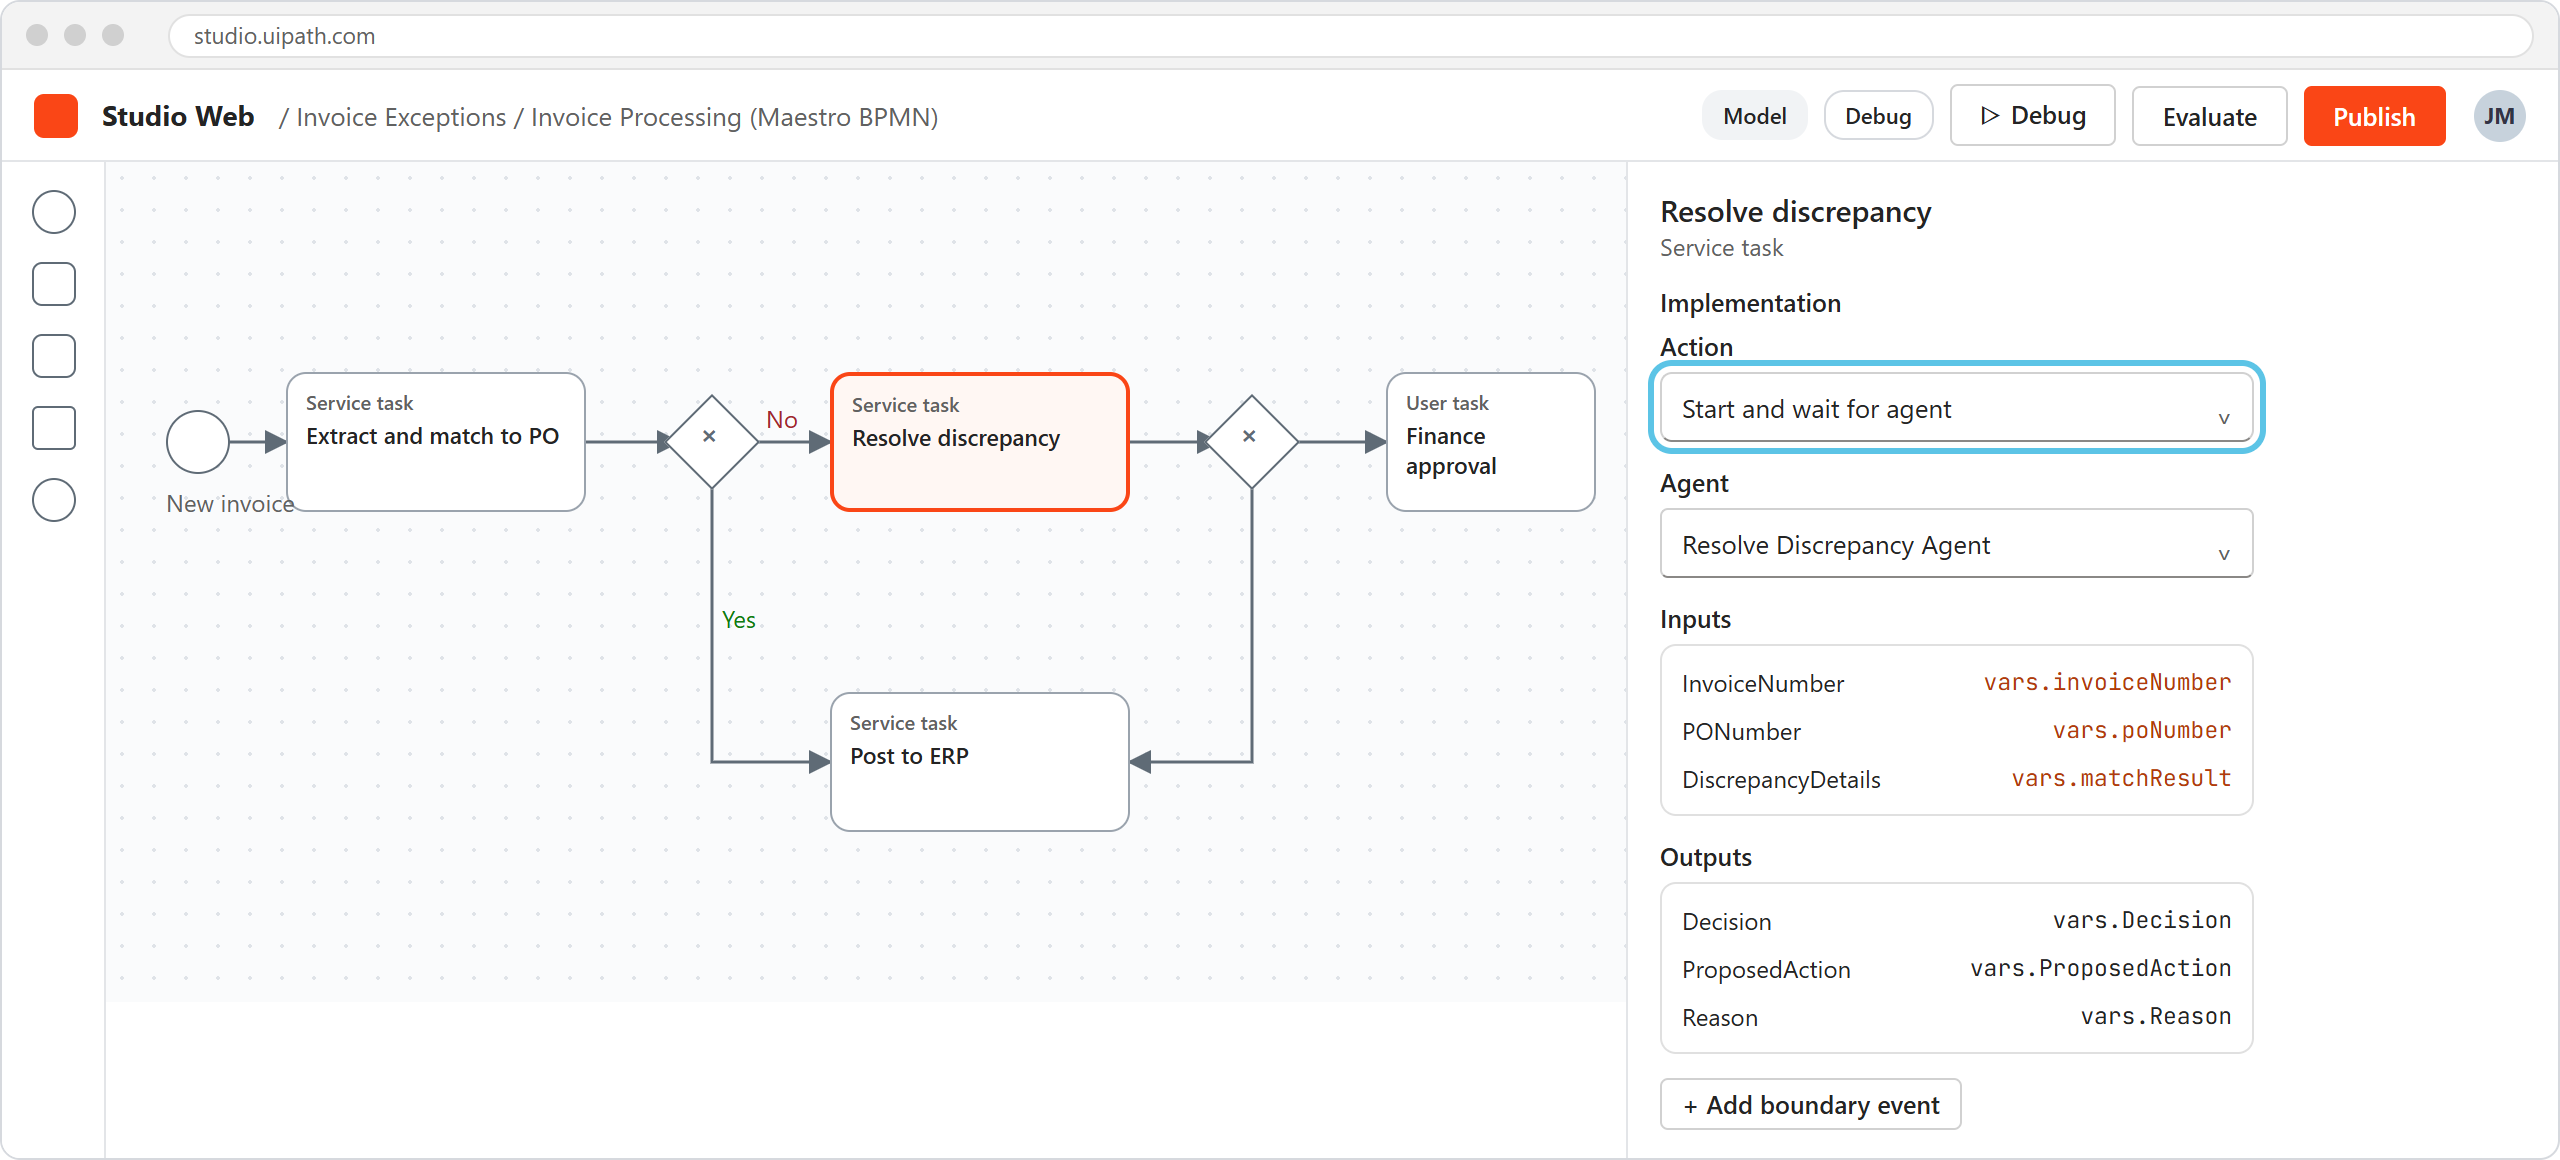Publish the process
Screen dimensions: 2560x1160
tap(2374, 116)
